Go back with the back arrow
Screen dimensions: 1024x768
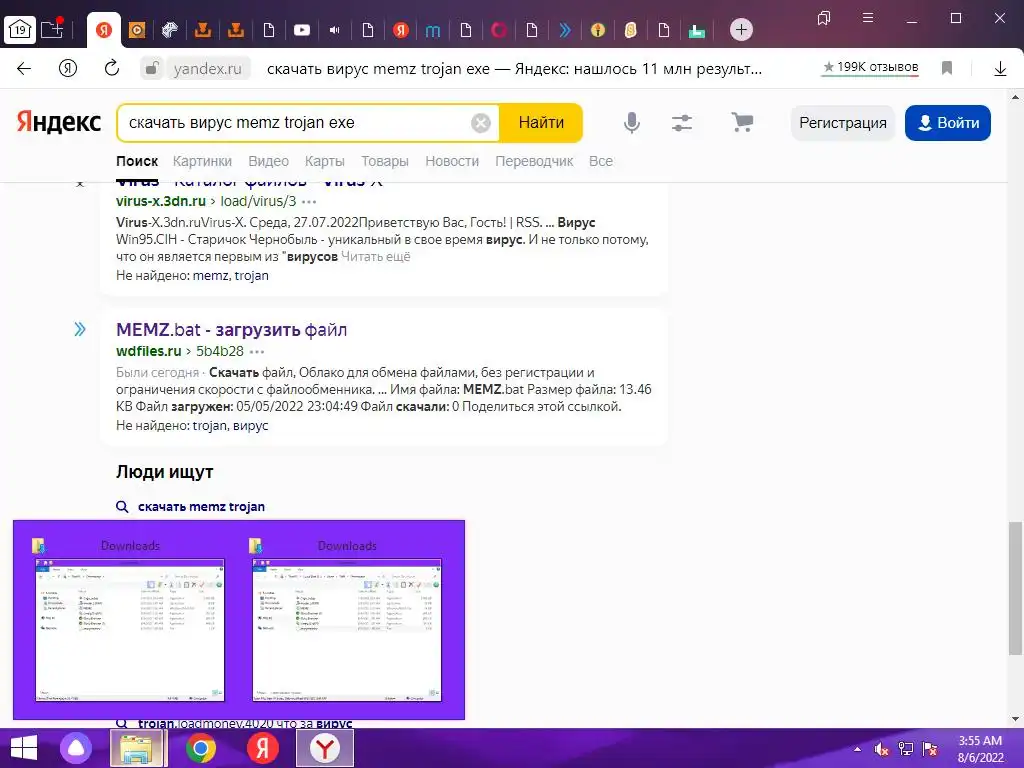pyautogui.click(x=24, y=69)
